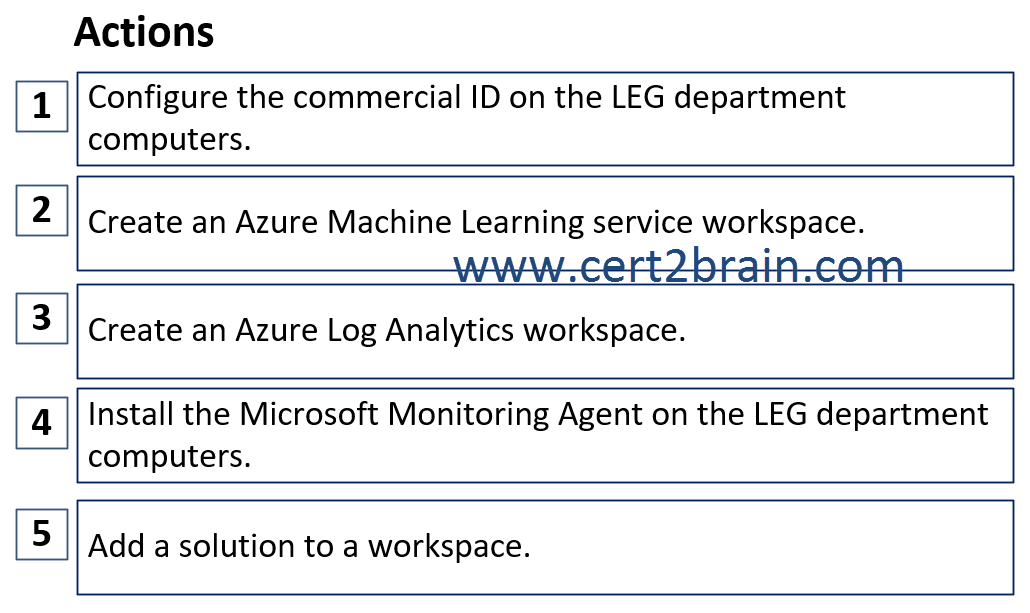Image resolution: width=1030 pixels, height=613 pixels.
Task: Select 'Add a solution to a workspace'
Action: click(545, 547)
